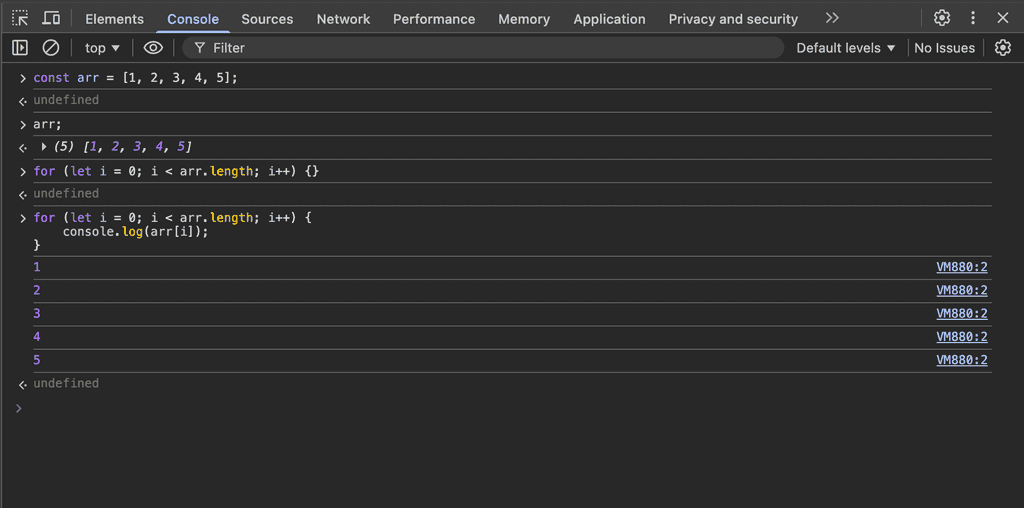This screenshot has height=508, width=1024.
Task: Open VM880:2 link beside output 5
Action: point(961,360)
